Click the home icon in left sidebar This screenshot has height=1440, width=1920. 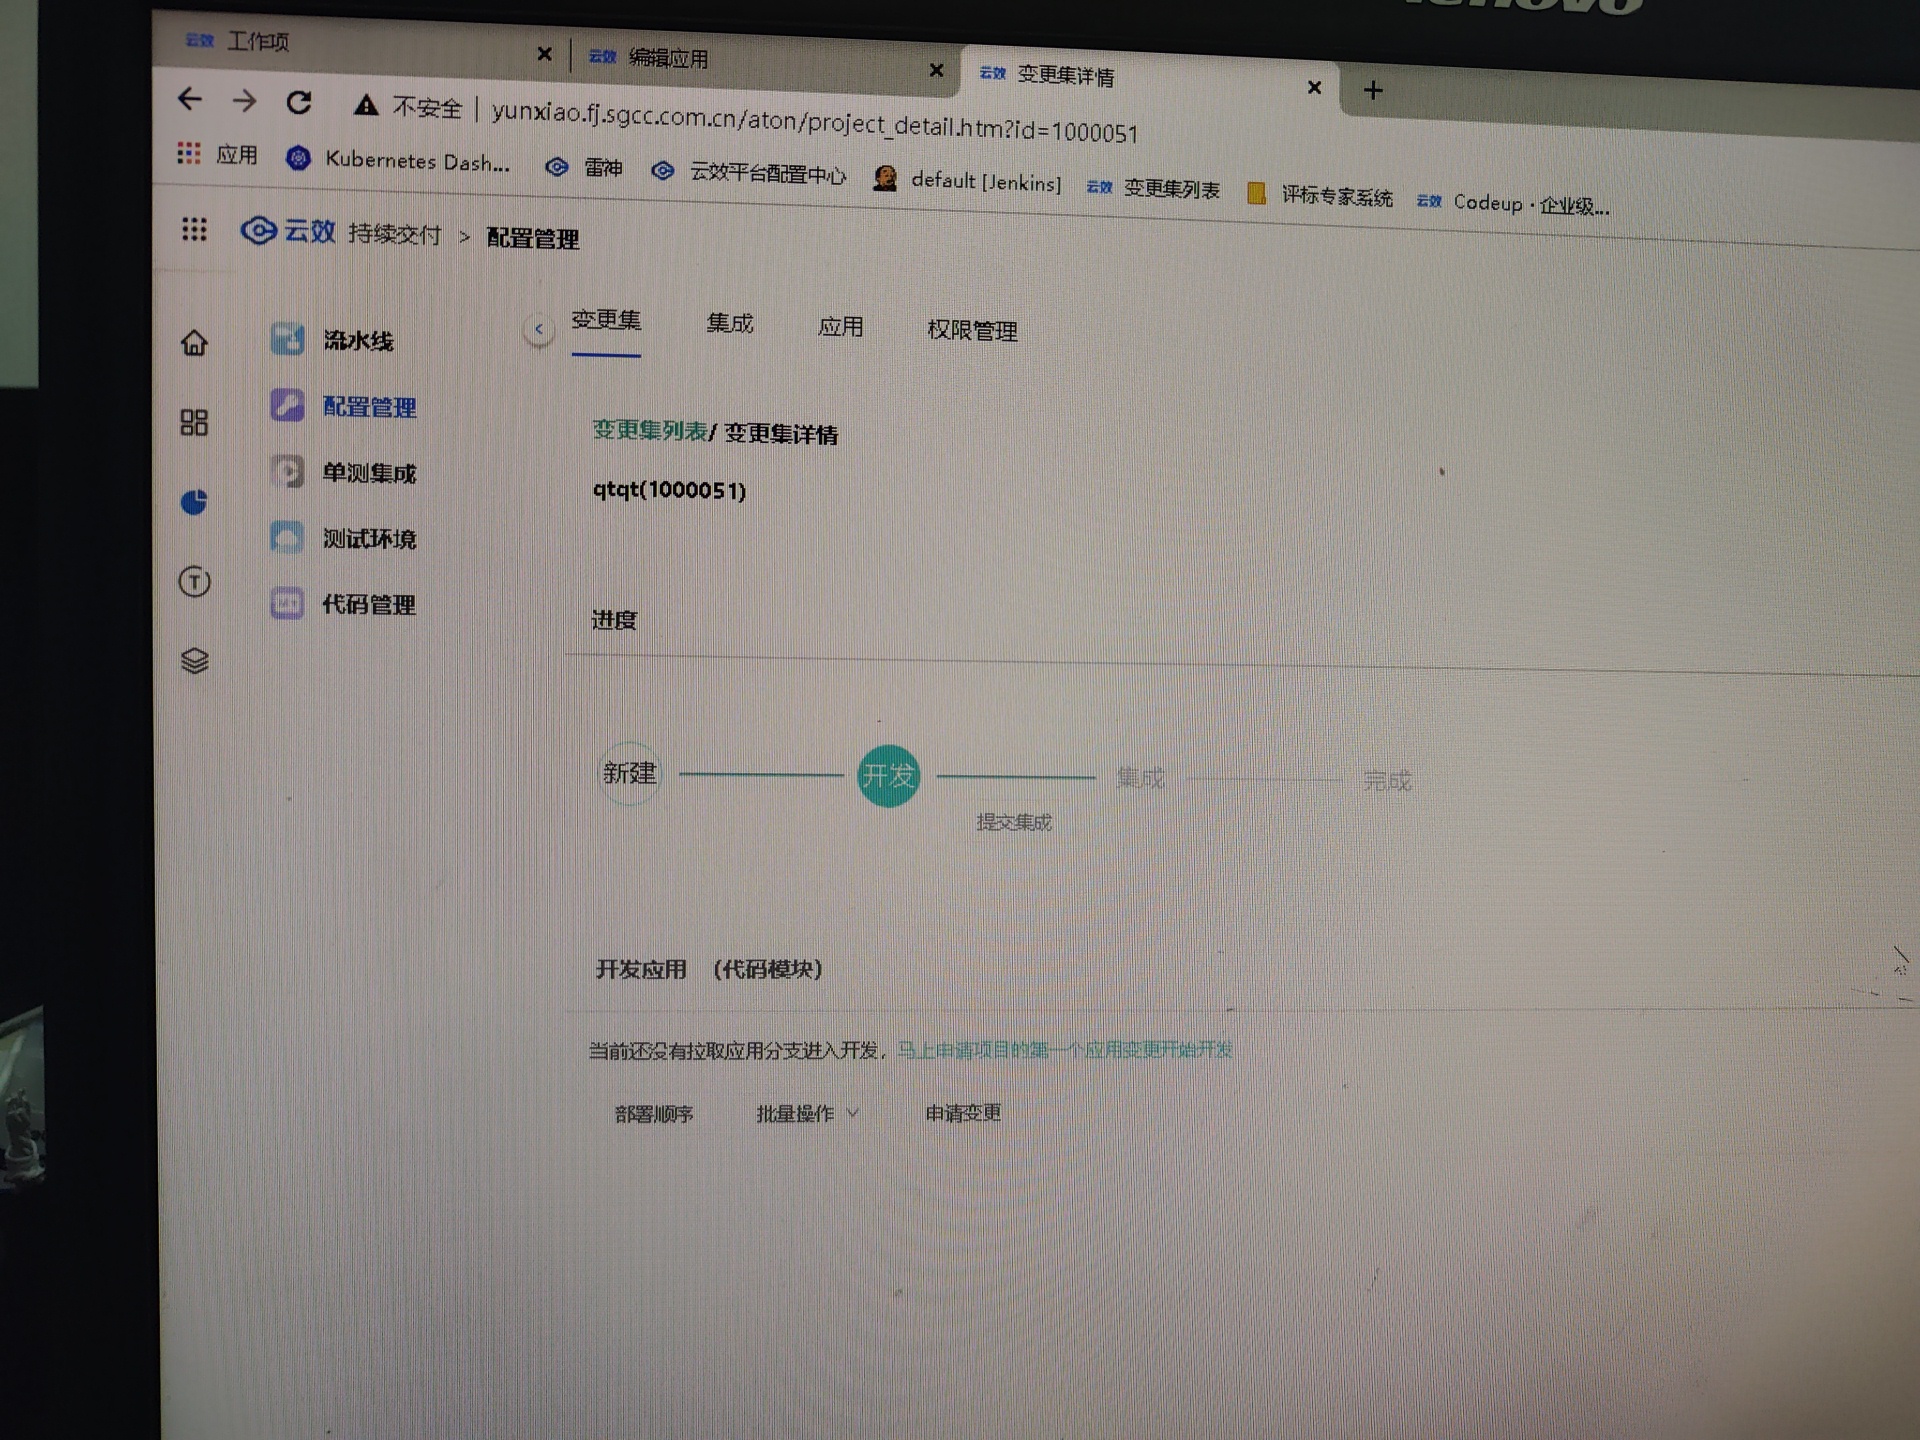point(194,343)
